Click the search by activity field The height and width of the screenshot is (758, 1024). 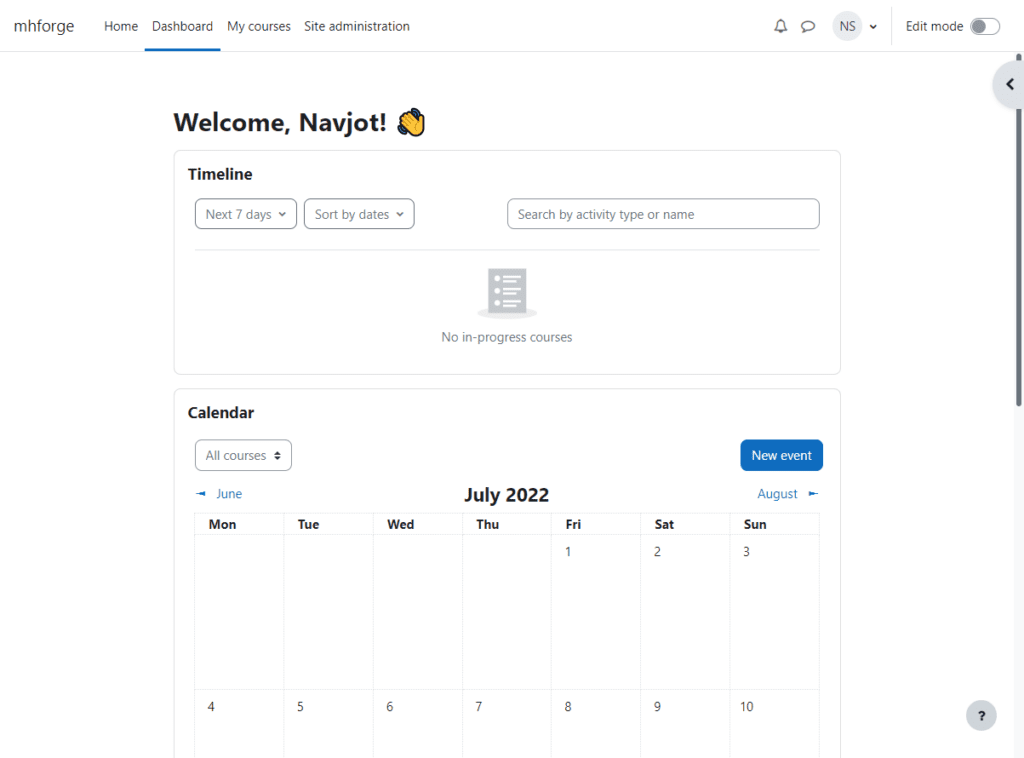[x=663, y=214]
